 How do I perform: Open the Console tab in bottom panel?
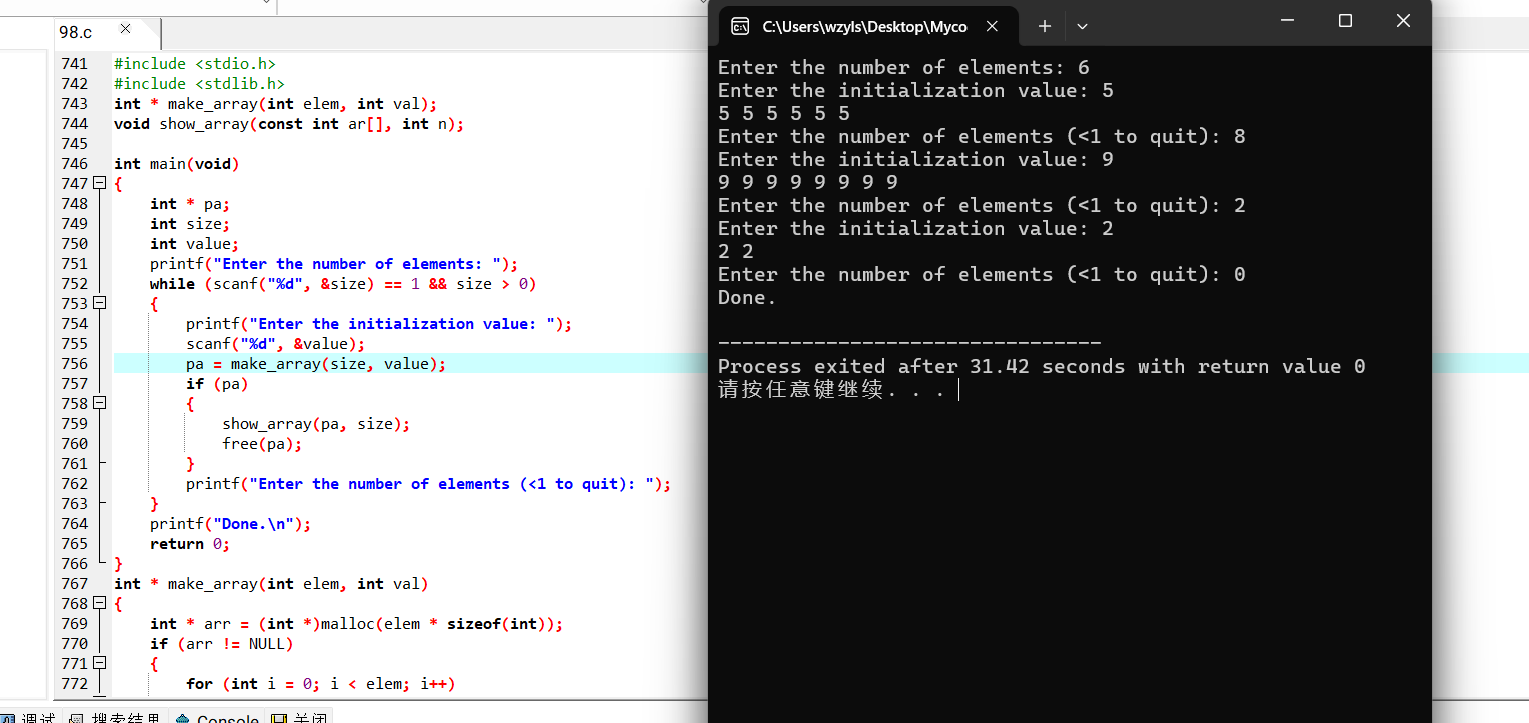point(218,717)
